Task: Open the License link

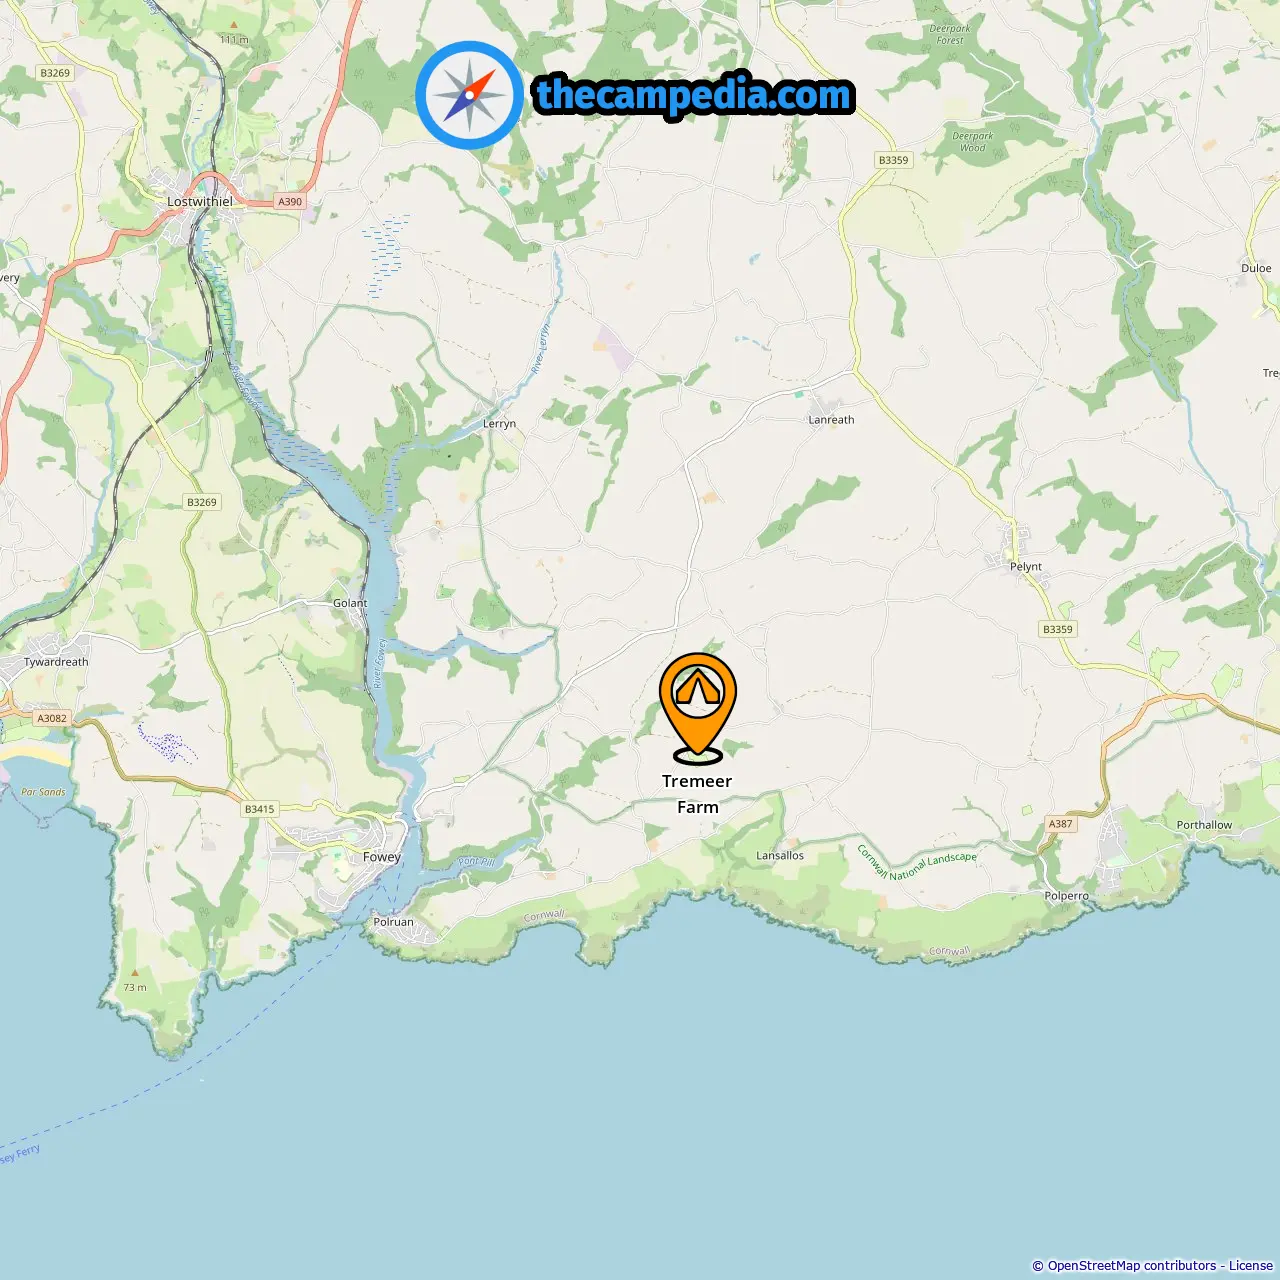Action: (1251, 1265)
